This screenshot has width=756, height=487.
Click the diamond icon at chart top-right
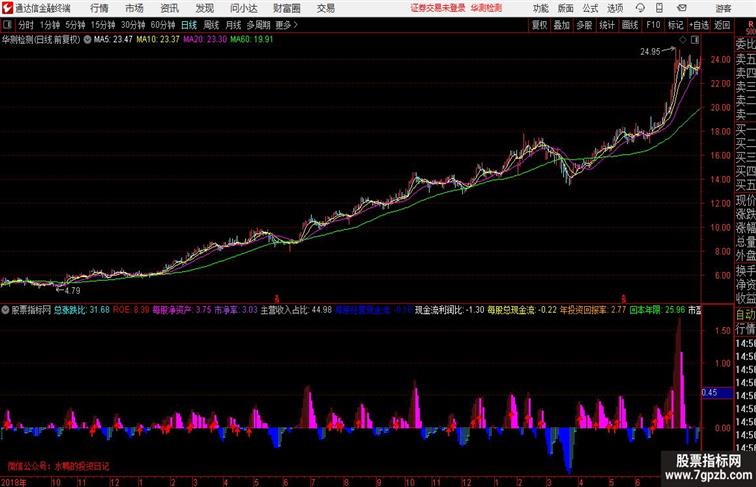pos(683,40)
